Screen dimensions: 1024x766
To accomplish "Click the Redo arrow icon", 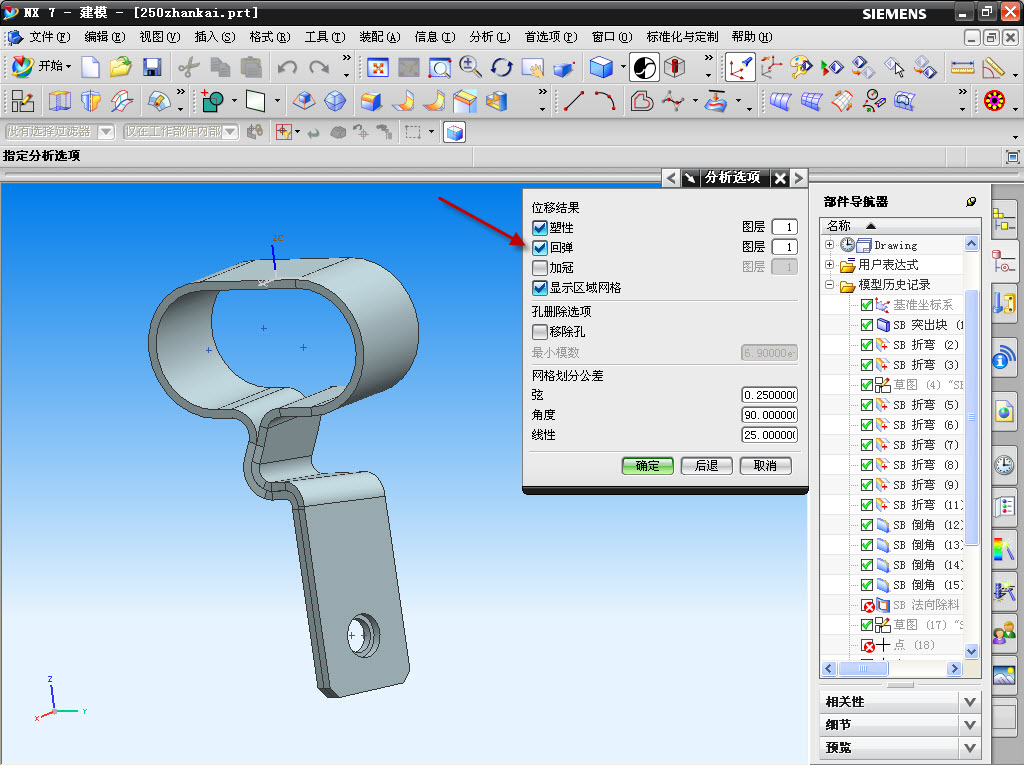I will [319, 67].
